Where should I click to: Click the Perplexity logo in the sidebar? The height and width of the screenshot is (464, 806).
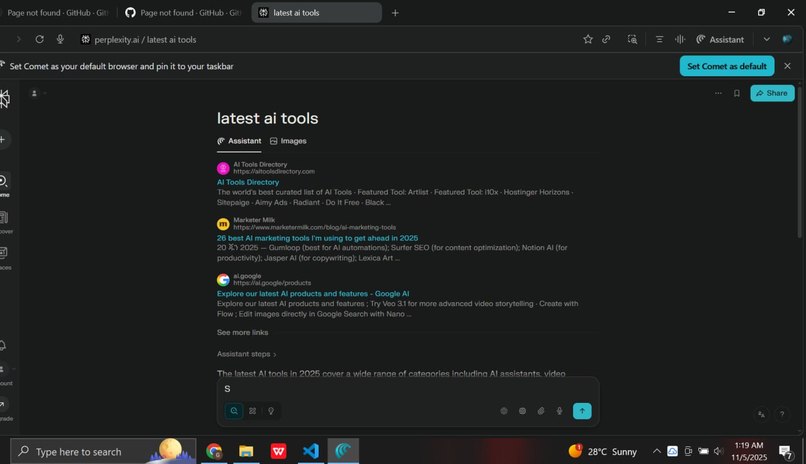4,99
